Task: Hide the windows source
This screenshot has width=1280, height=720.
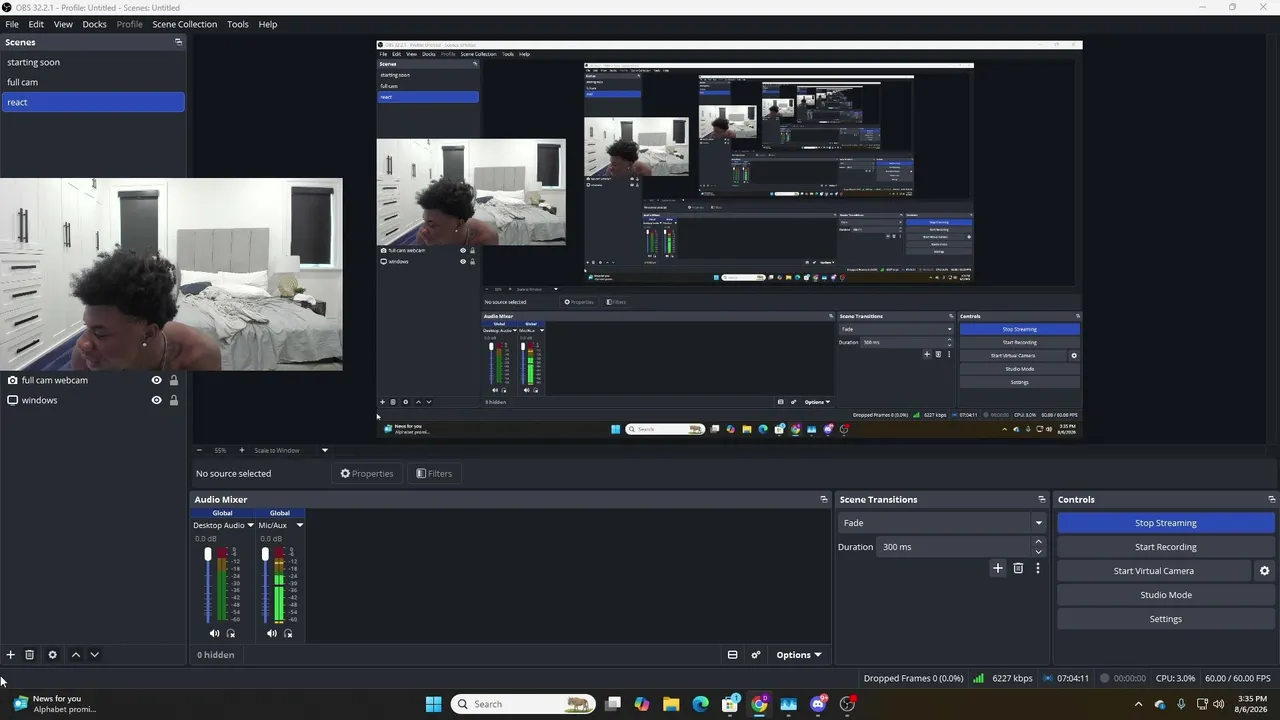Action: pos(156,400)
